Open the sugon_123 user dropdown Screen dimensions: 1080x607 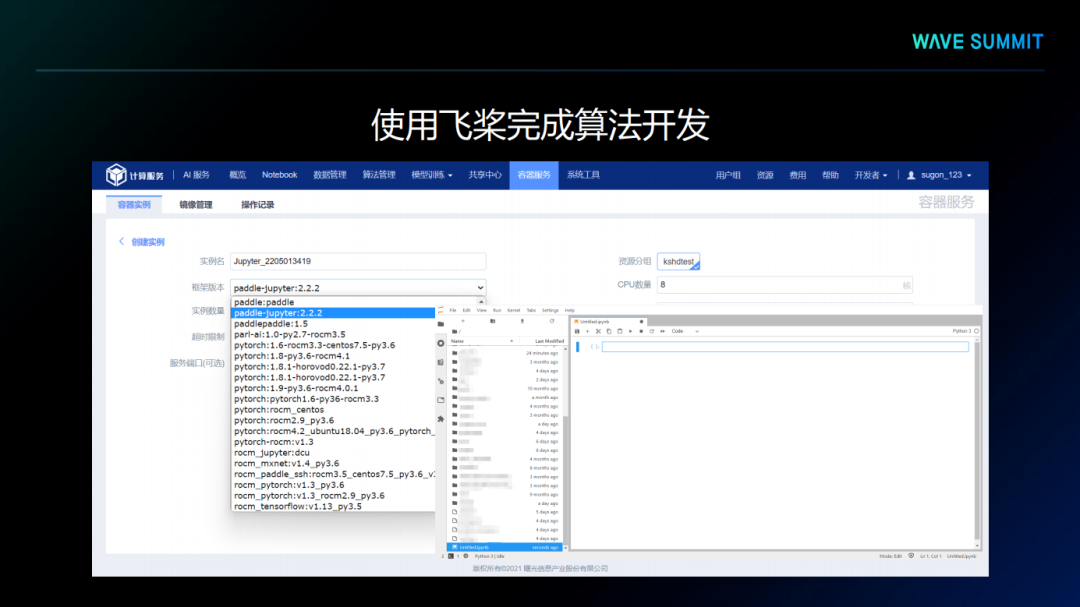(x=938, y=175)
